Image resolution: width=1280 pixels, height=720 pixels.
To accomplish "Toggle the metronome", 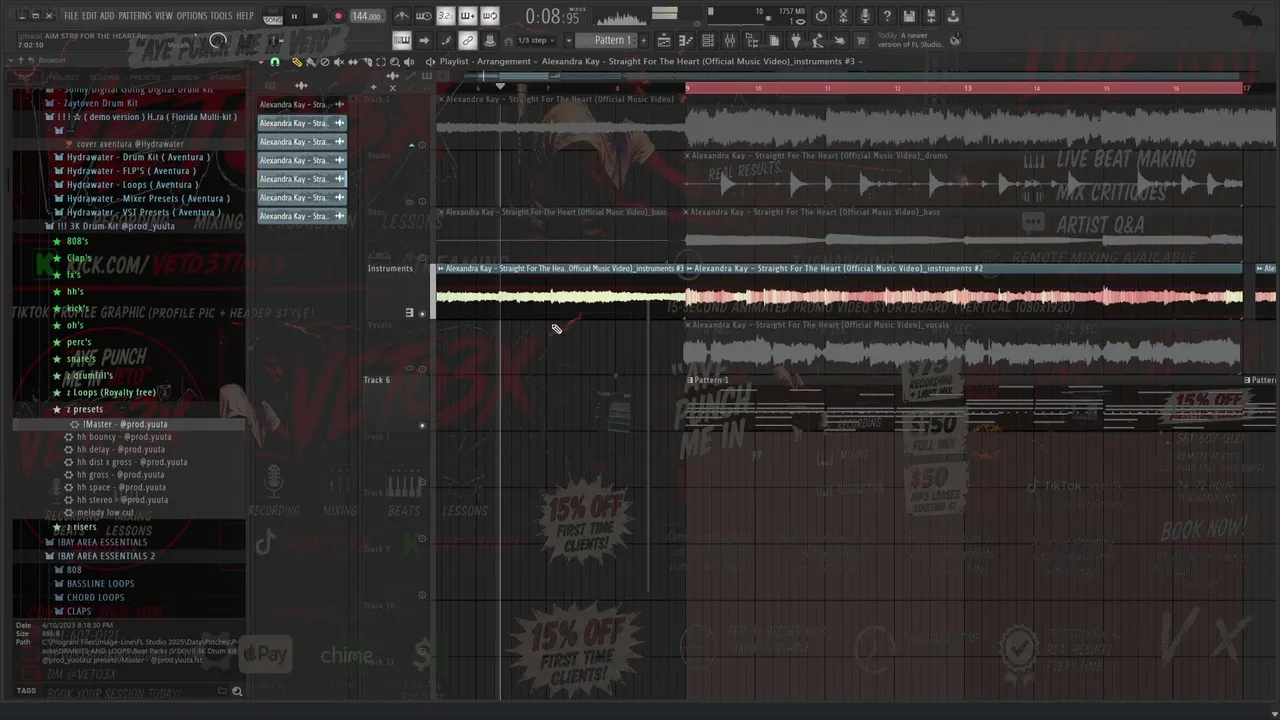I will click(x=402, y=16).
